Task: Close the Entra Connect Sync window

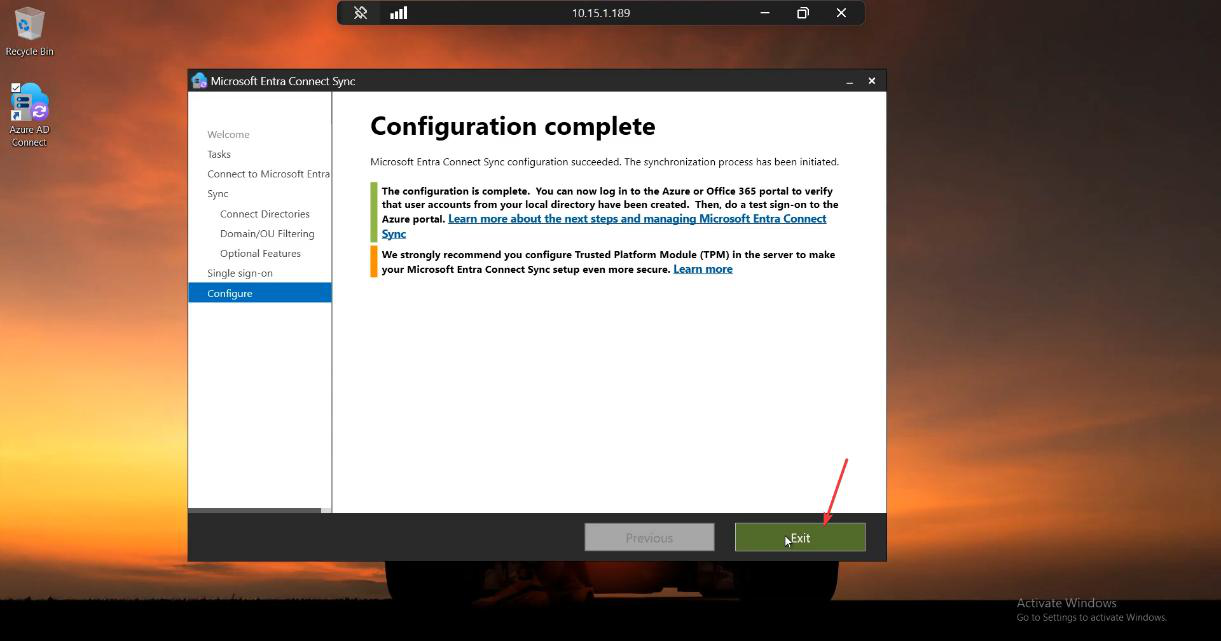Action: click(872, 81)
